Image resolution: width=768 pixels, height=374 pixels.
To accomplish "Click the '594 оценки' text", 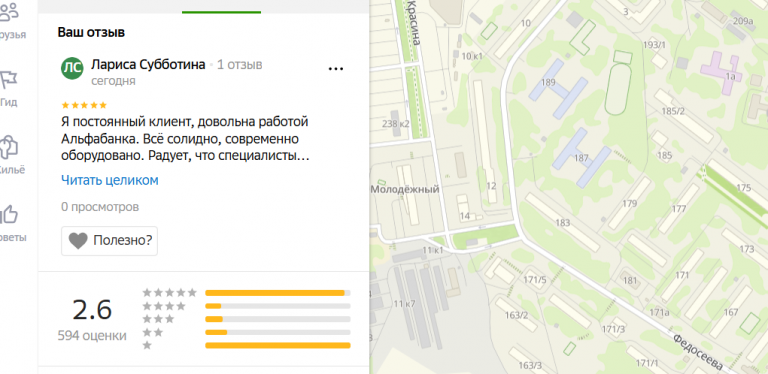I will [92, 336].
